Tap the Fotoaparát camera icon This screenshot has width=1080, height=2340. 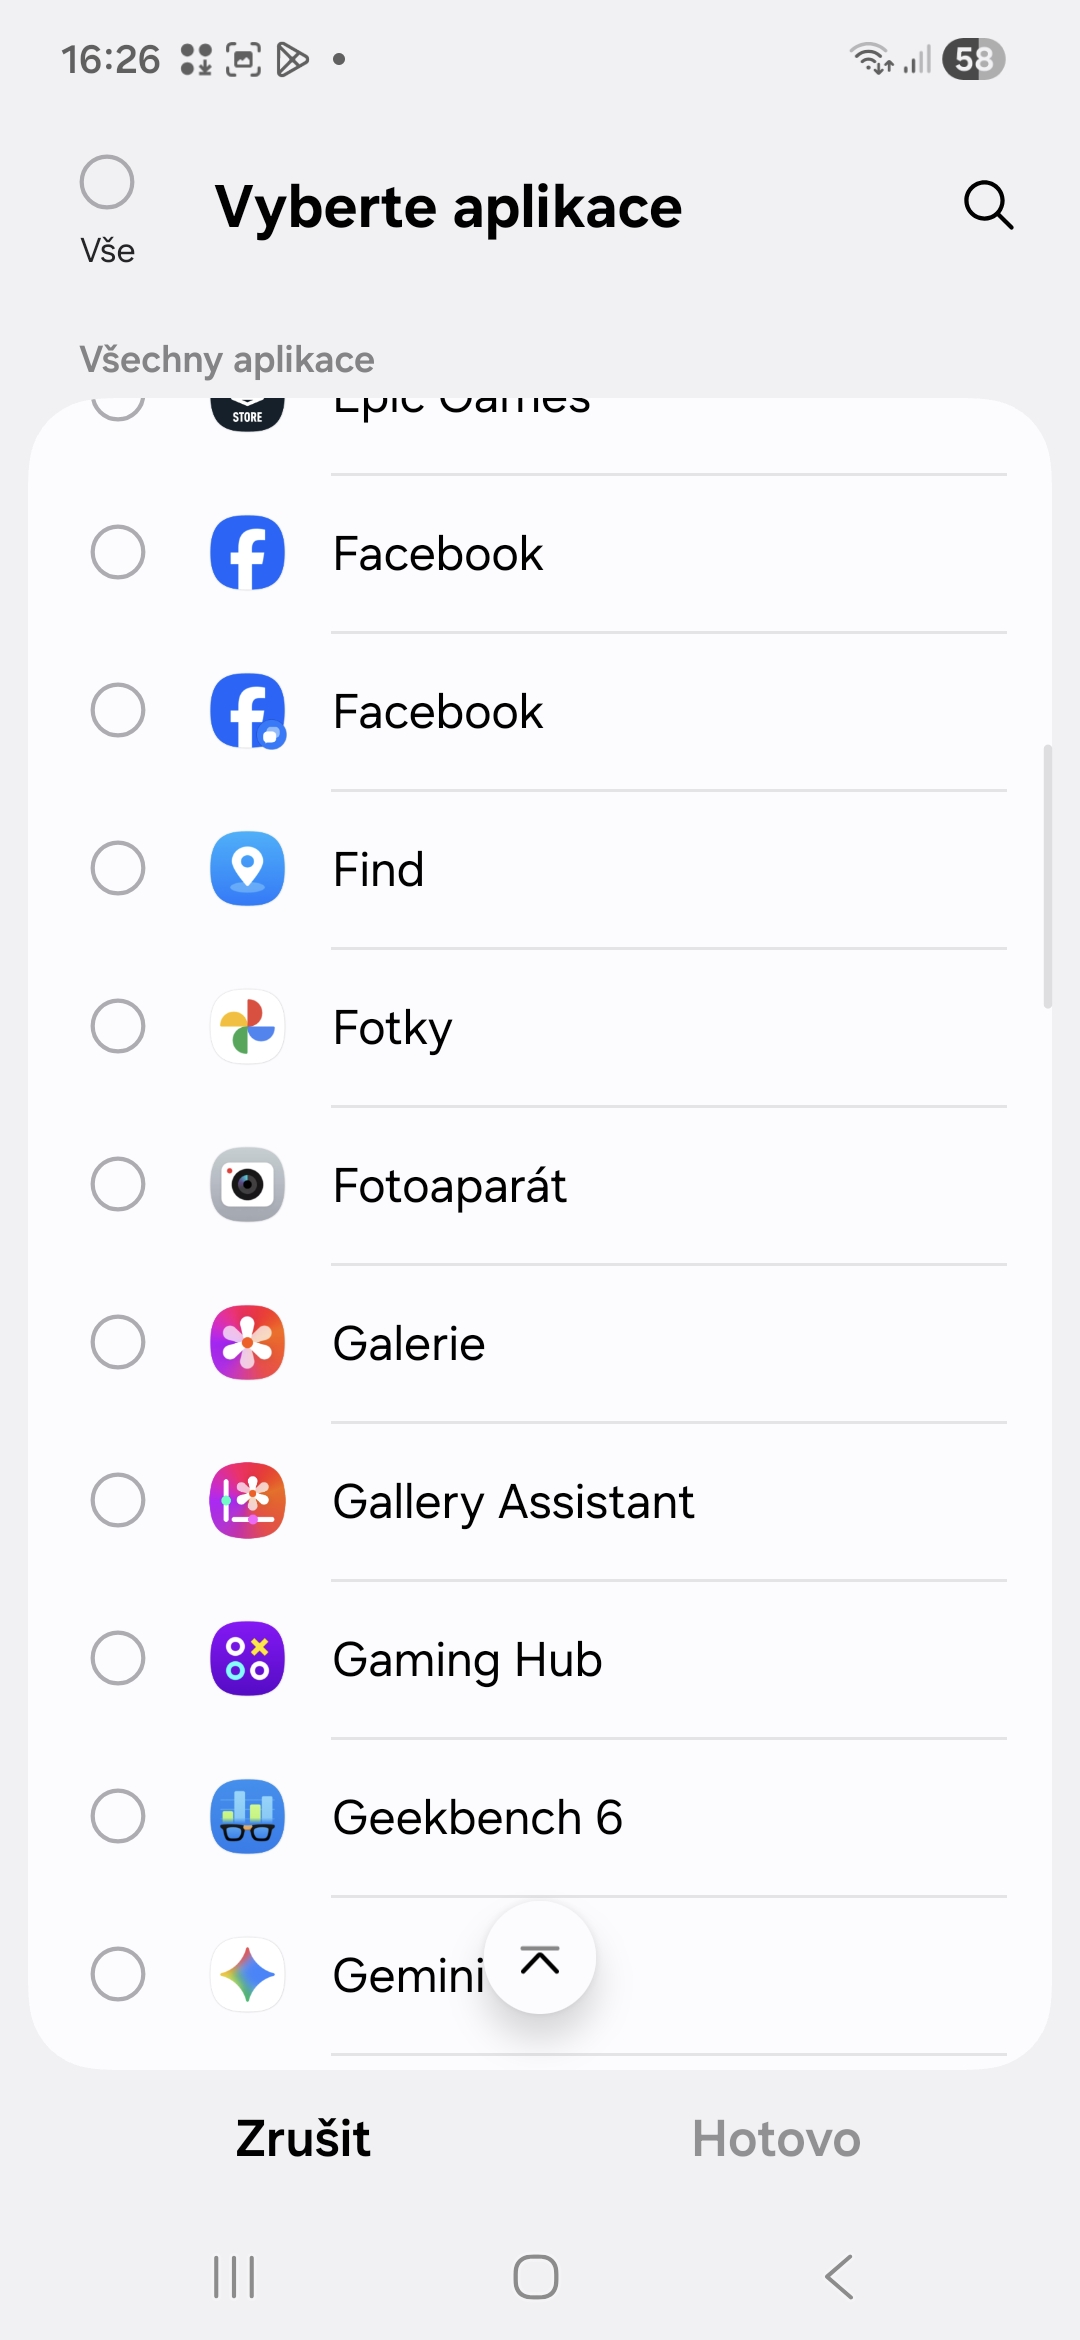pyautogui.click(x=247, y=1185)
